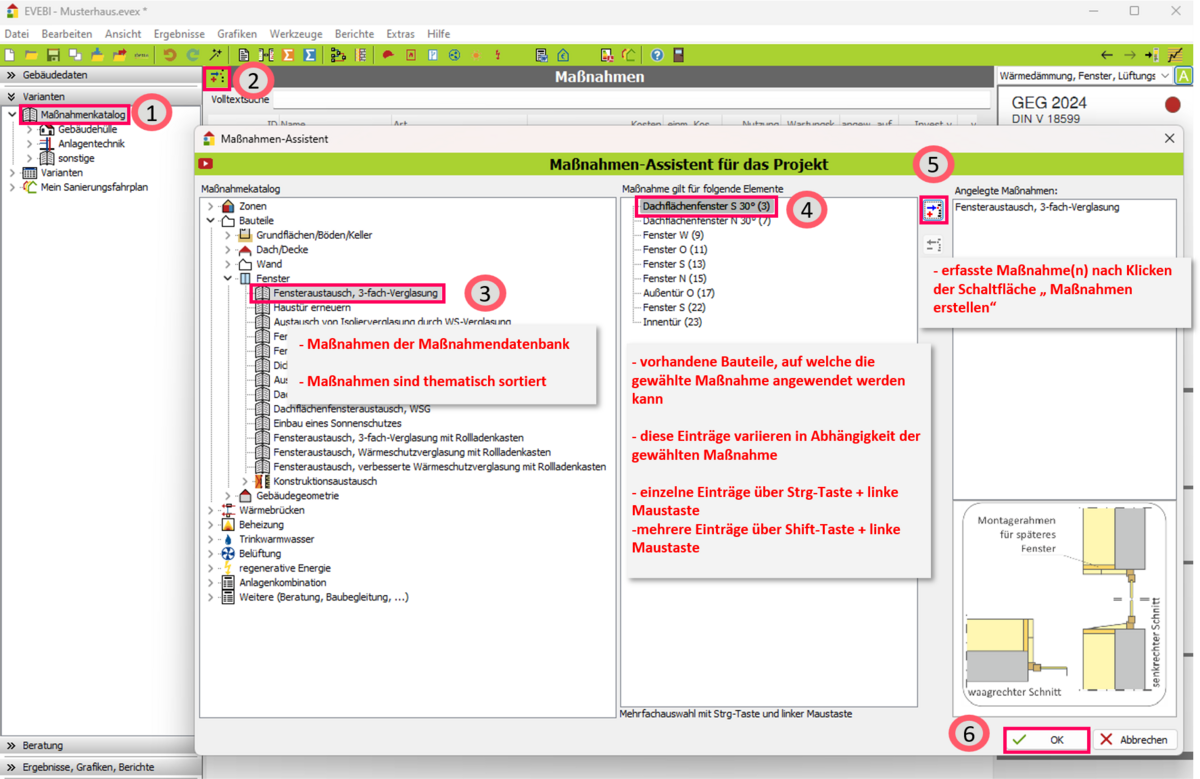Click the save diskette icon in toolbar
Image resolution: width=1200 pixels, height=779 pixels.
click(53, 55)
